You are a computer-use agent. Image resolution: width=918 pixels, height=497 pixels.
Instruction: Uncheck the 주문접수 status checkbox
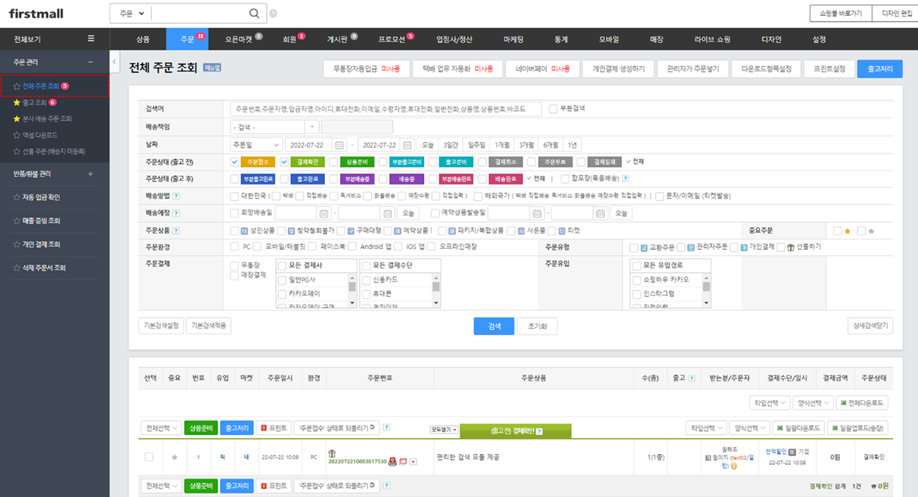(234, 162)
